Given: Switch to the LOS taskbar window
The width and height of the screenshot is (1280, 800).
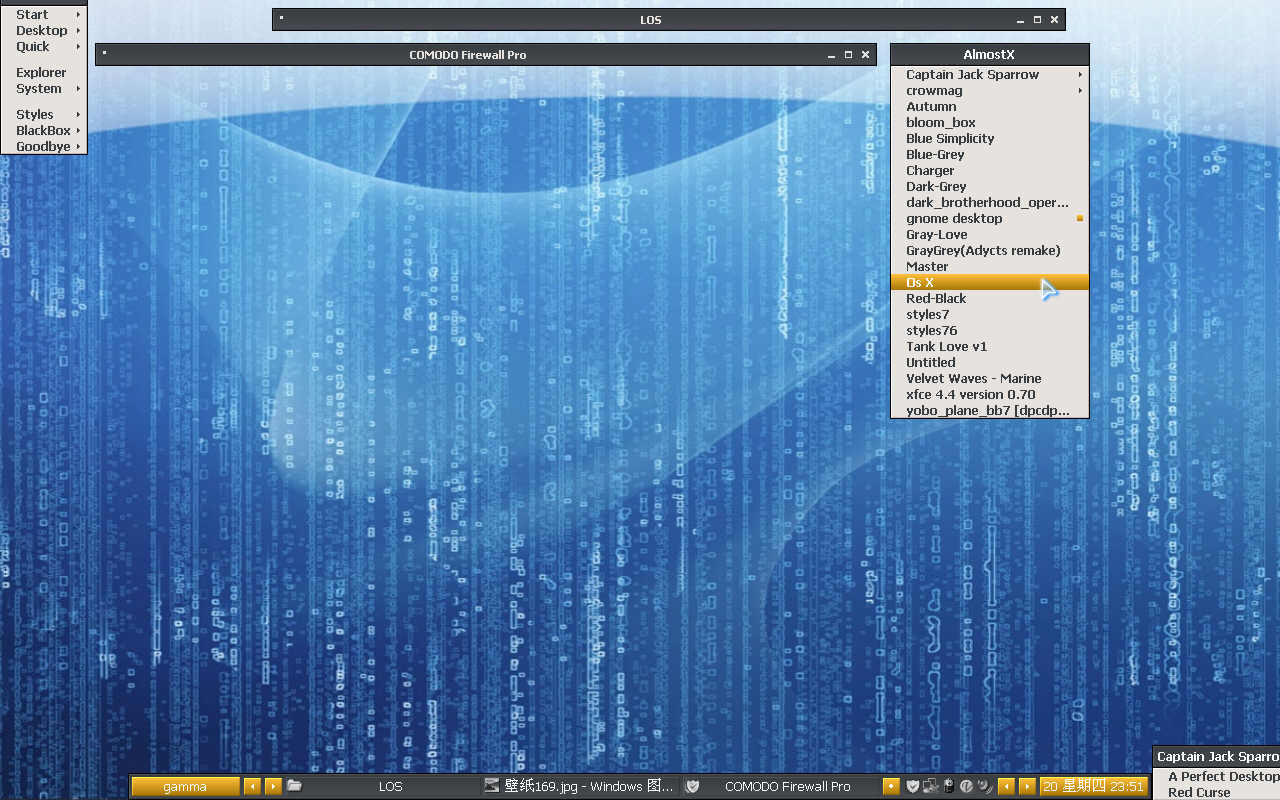Looking at the screenshot, I should [x=390, y=787].
